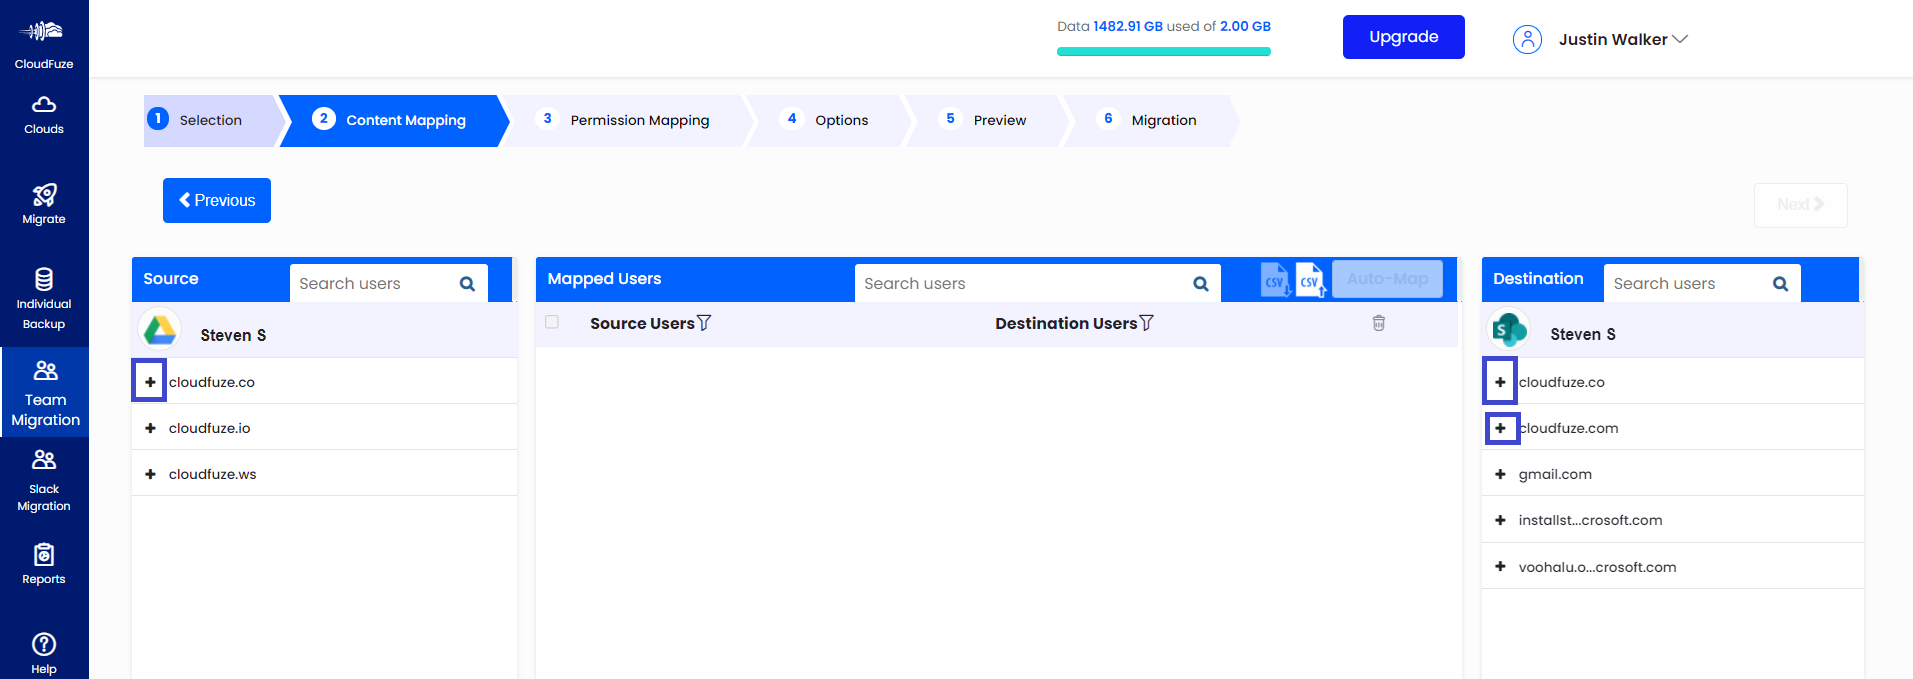The height and width of the screenshot is (679, 1913).
Task: Open Individual Backup in sidebar
Action: pyautogui.click(x=44, y=299)
